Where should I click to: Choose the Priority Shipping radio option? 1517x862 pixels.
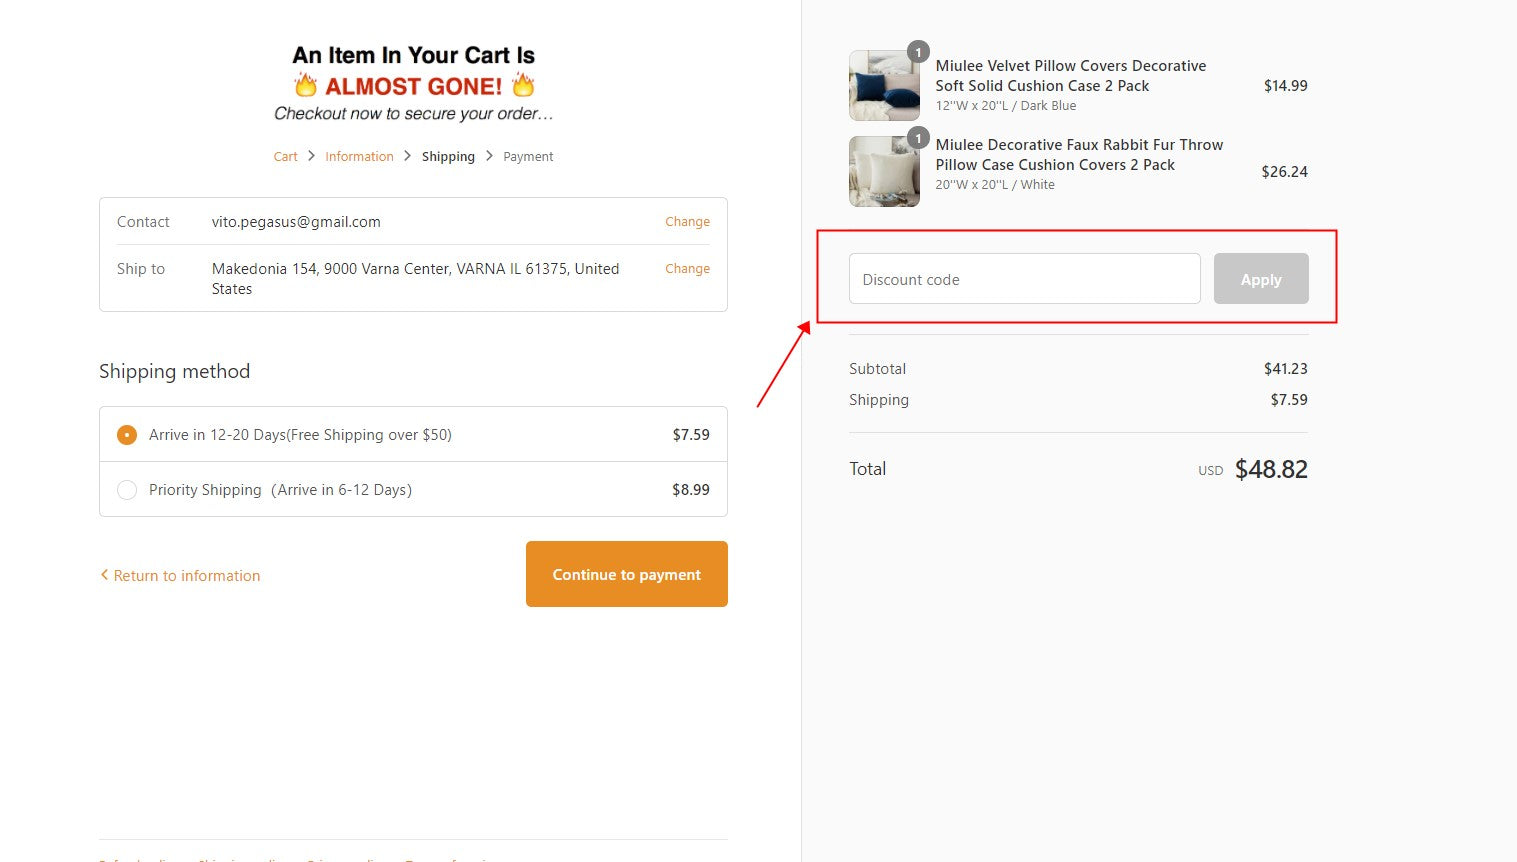click(x=127, y=490)
